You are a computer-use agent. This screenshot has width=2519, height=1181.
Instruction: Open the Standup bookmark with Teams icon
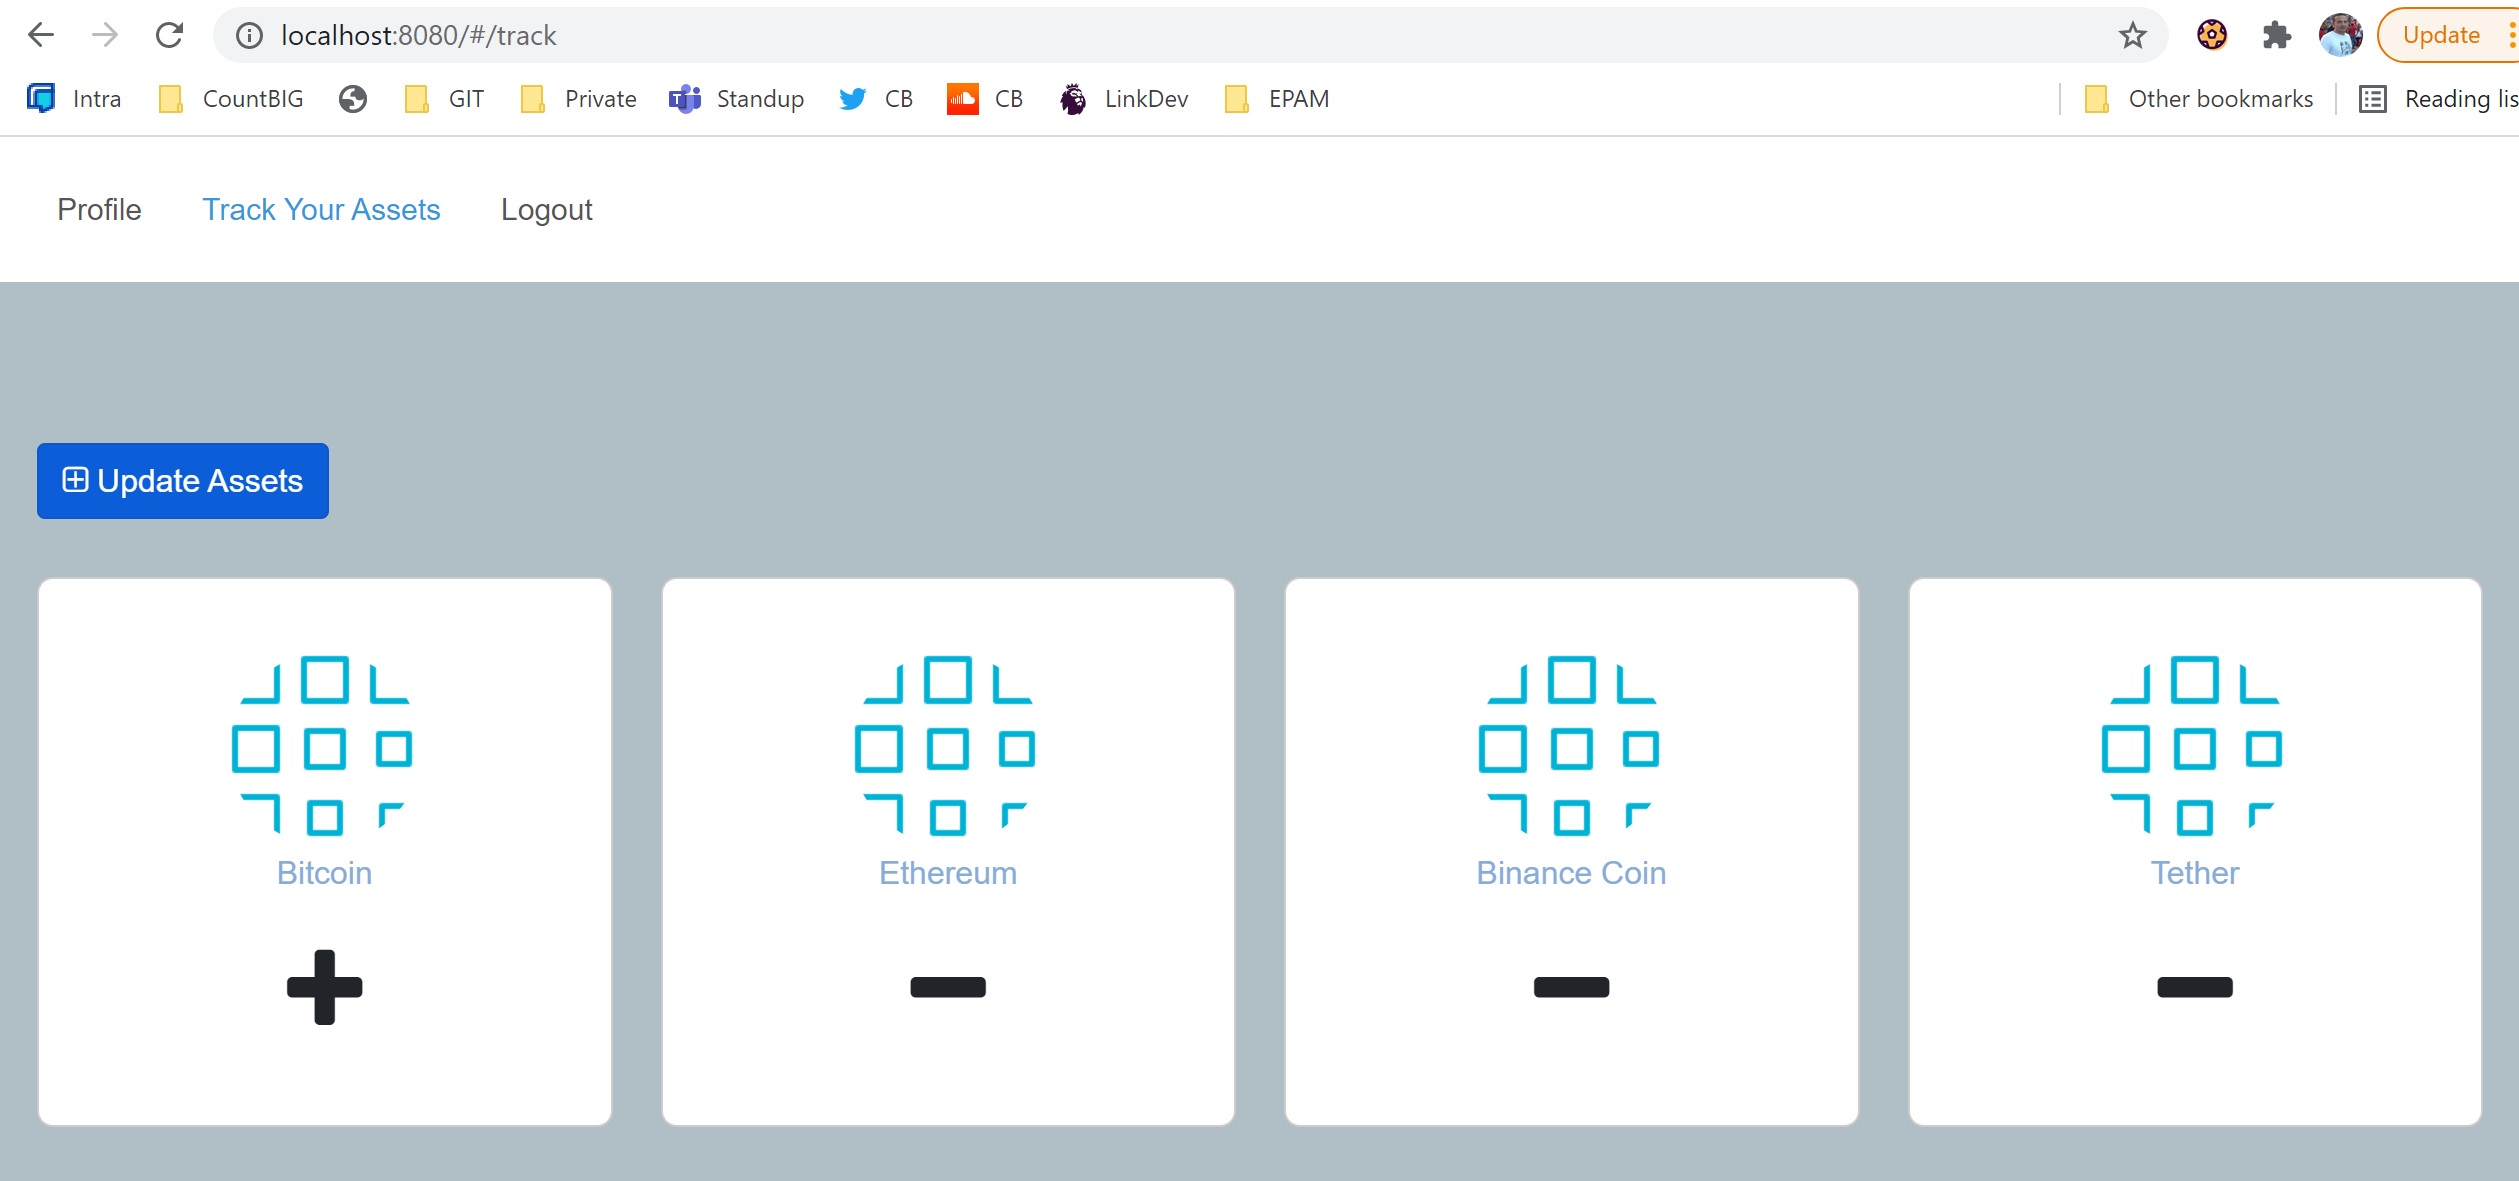click(737, 98)
